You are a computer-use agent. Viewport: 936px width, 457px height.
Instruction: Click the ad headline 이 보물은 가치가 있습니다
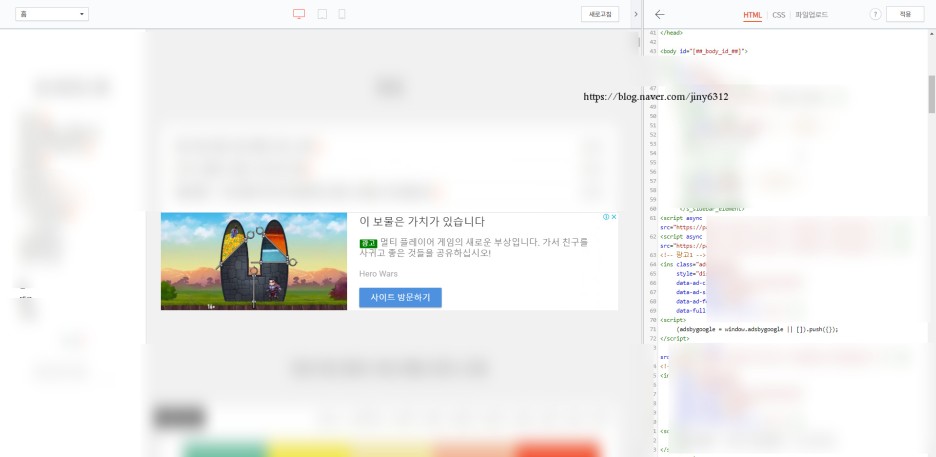point(422,222)
